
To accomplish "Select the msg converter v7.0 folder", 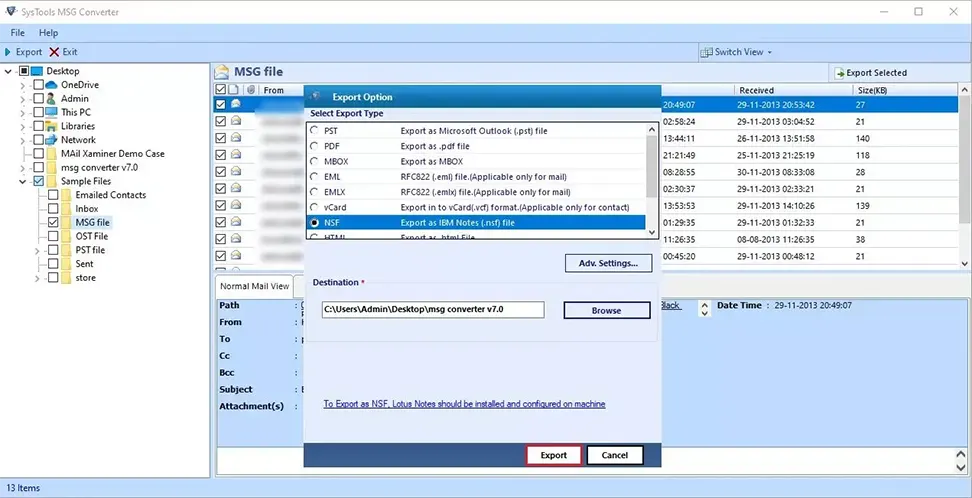I will tap(99, 167).
